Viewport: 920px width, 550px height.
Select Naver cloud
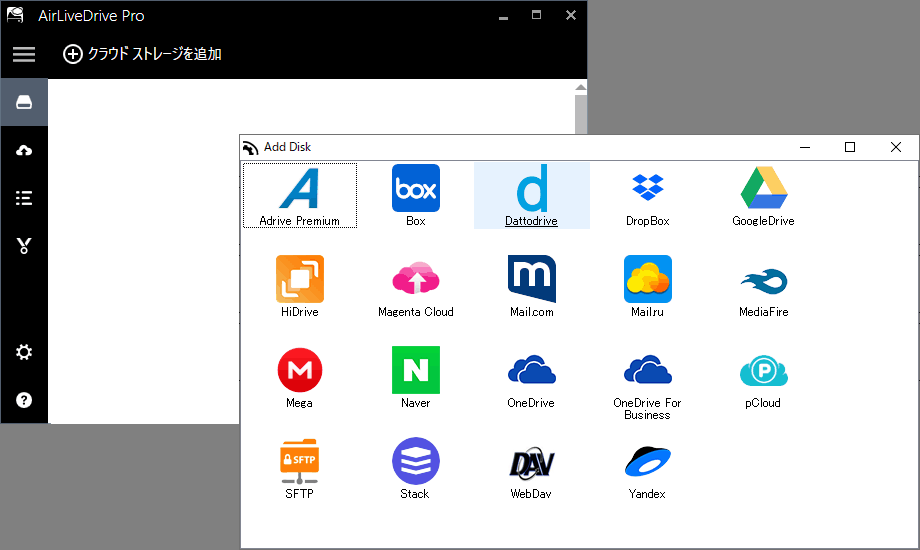pyautogui.click(x=415, y=377)
